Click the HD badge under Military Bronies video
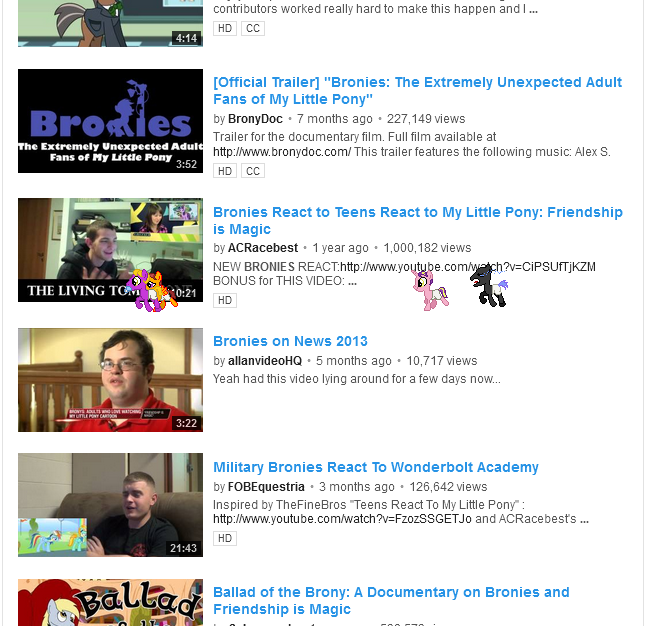 click(x=225, y=538)
